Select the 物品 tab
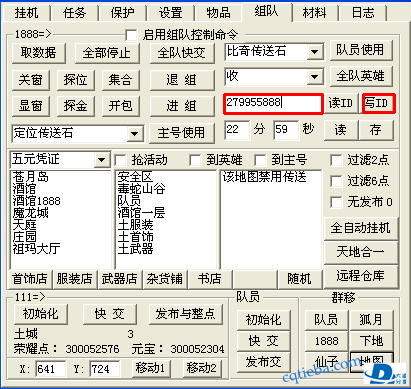Image resolution: width=411 pixels, height=389 pixels. pyautogui.click(x=218, y=13)
